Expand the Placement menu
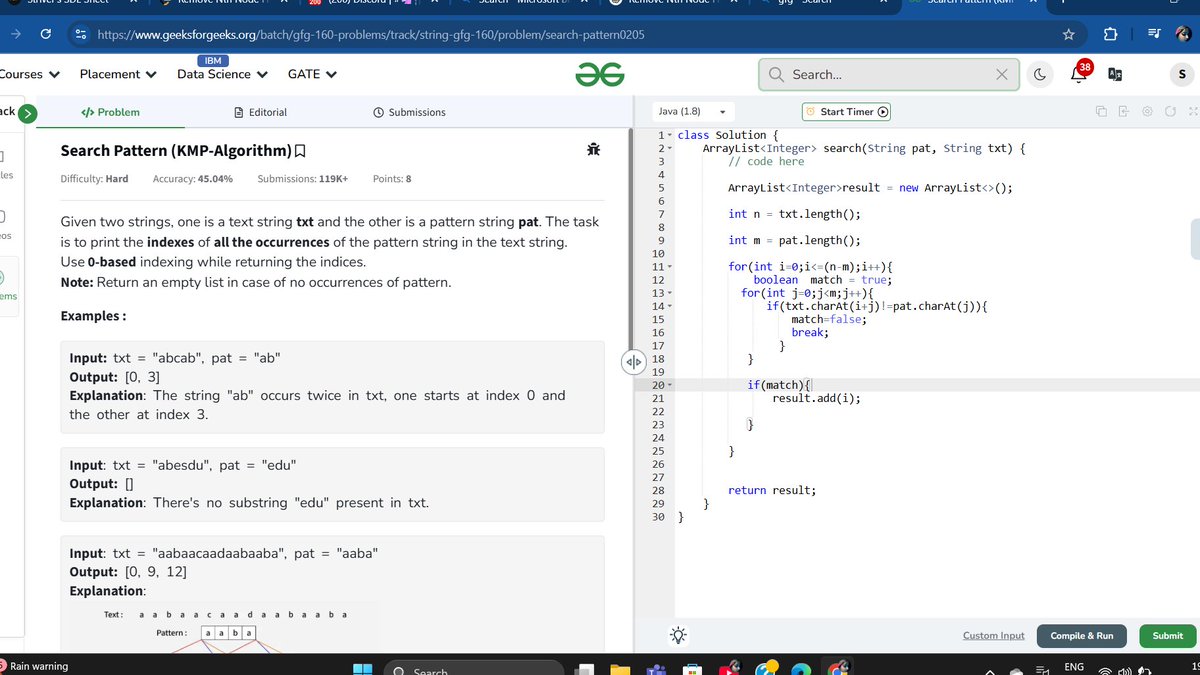This screenshot has width=1200, height=675. coord(118,74)
